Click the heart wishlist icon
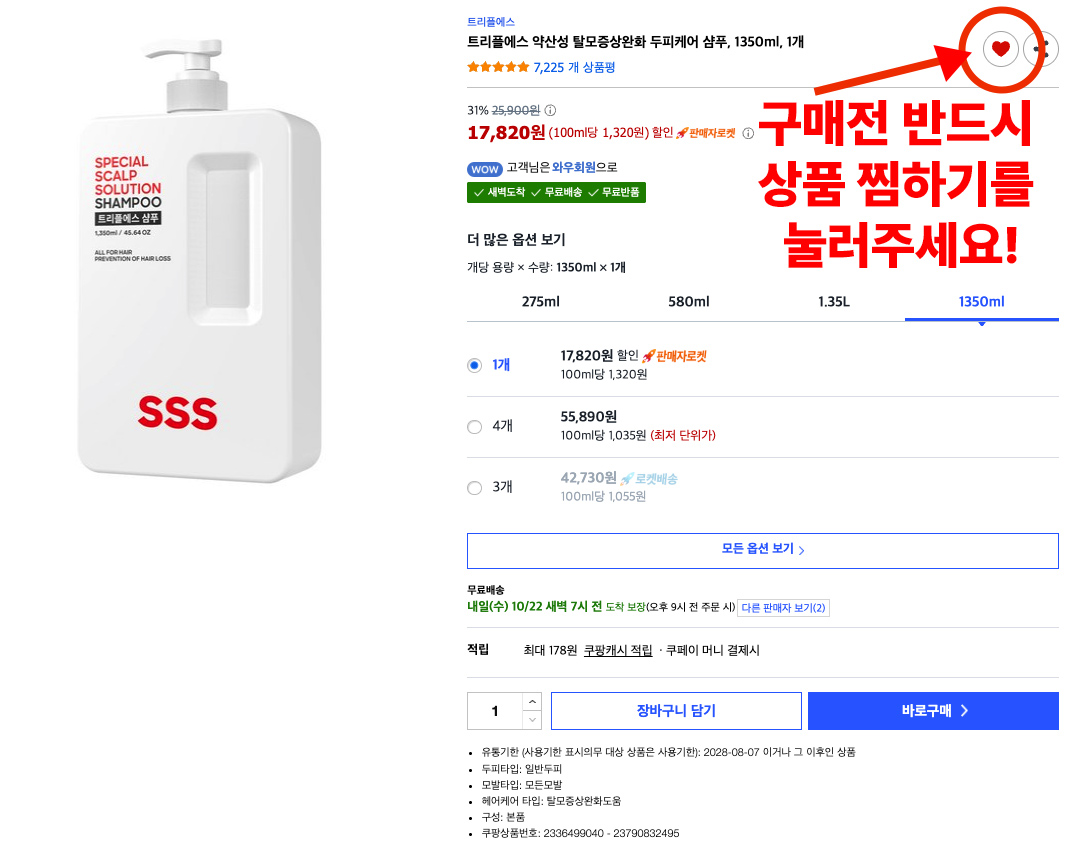1076x867 pixels. [1000, 48]
